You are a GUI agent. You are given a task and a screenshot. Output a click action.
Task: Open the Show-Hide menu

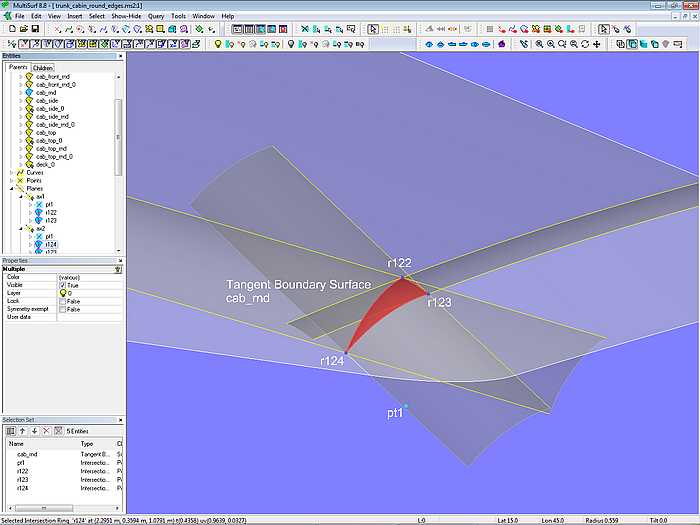tap(125, 17)
